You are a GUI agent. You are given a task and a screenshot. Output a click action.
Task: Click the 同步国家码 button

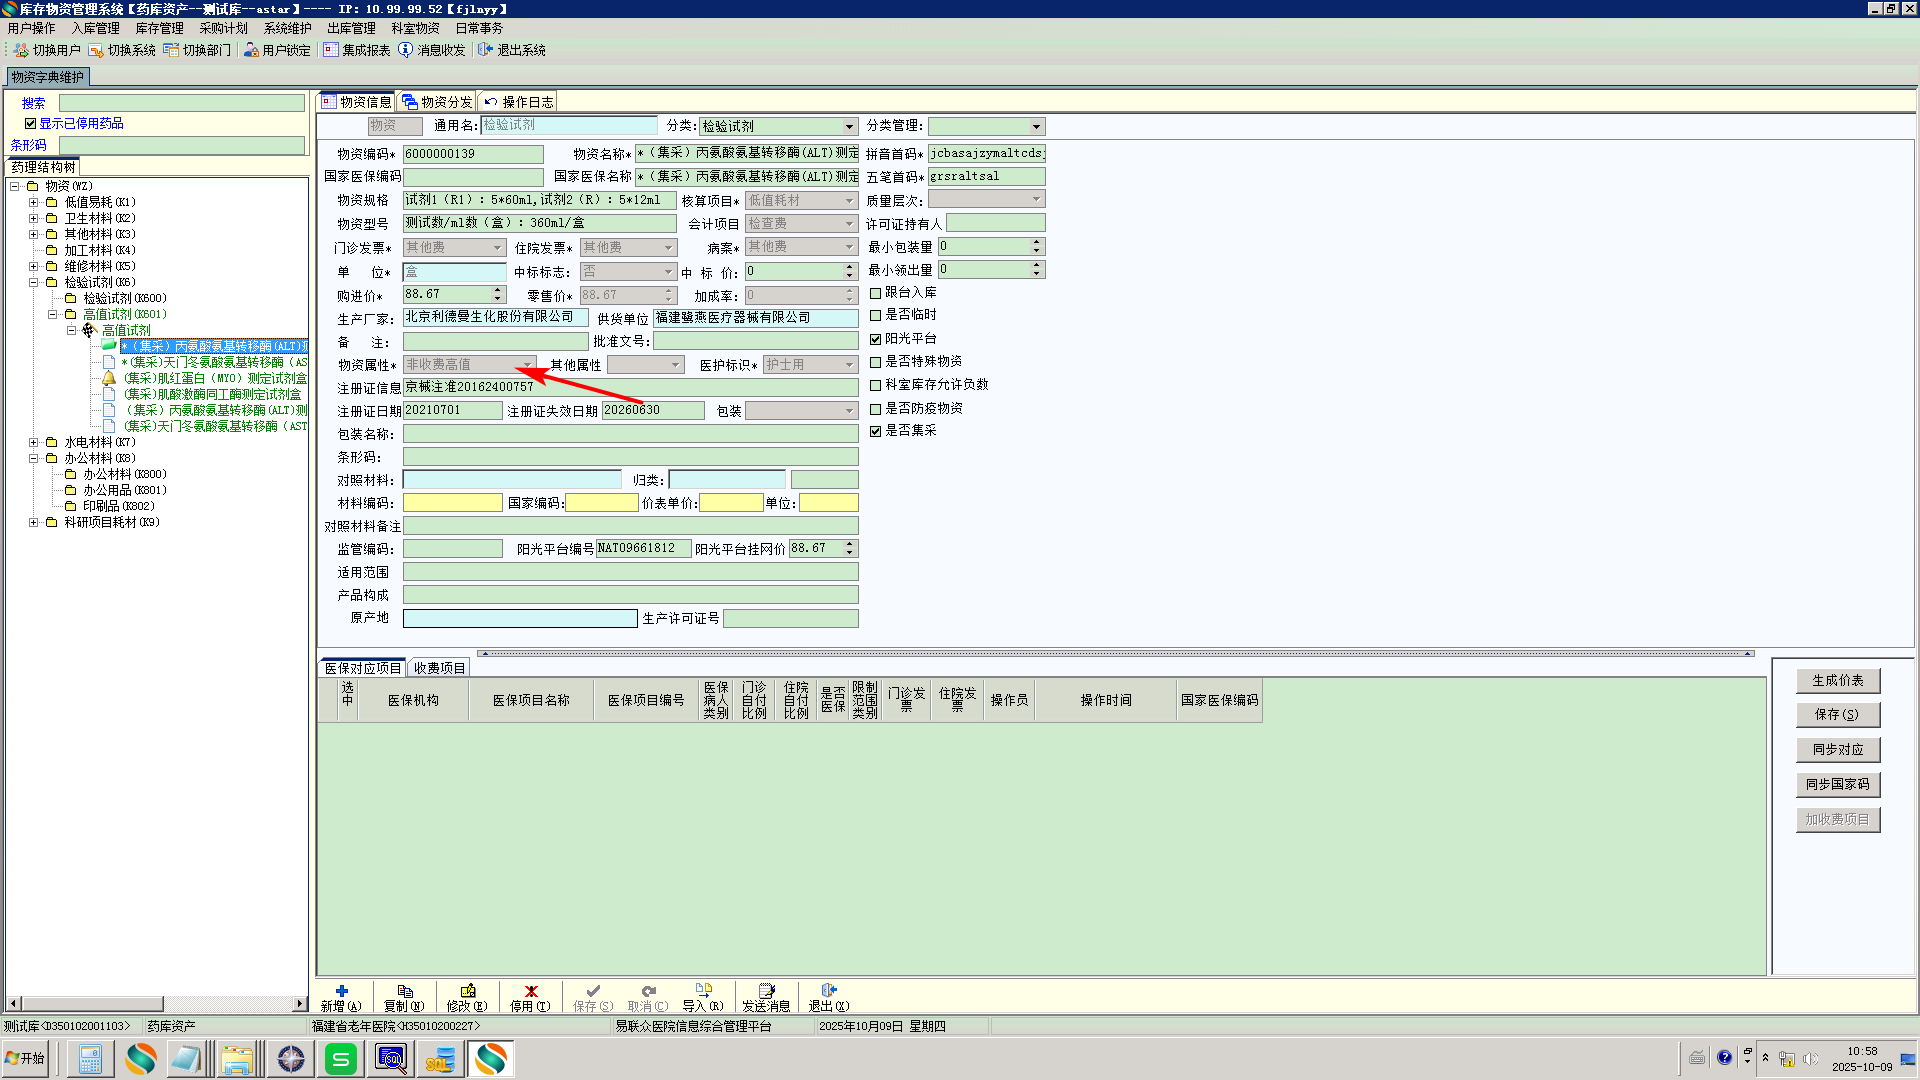1837,785
